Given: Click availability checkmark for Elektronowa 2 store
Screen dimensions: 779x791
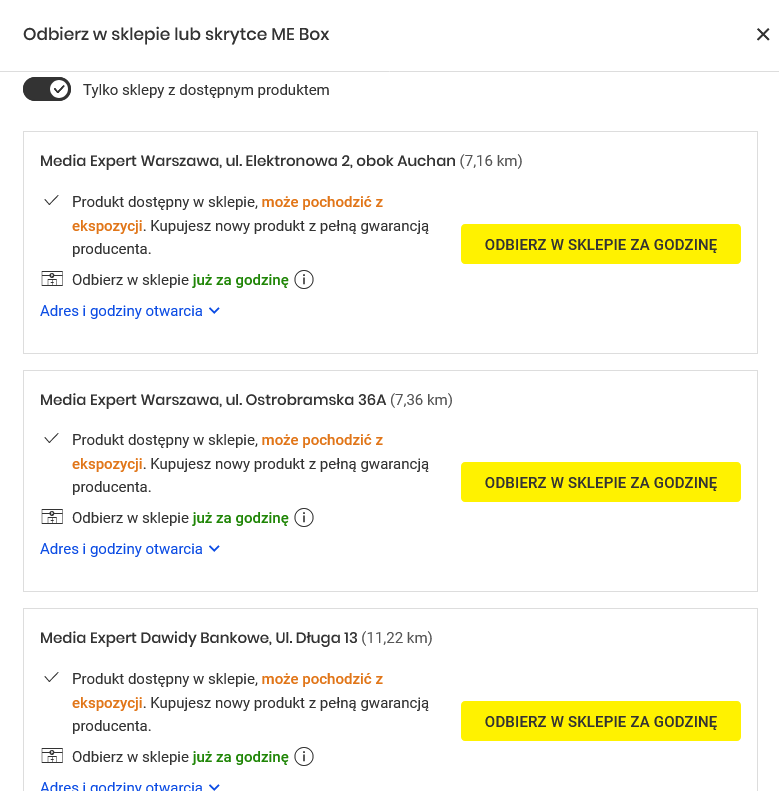Looking at the screenshot, I should pyautogui.click(x=51, y=201).
